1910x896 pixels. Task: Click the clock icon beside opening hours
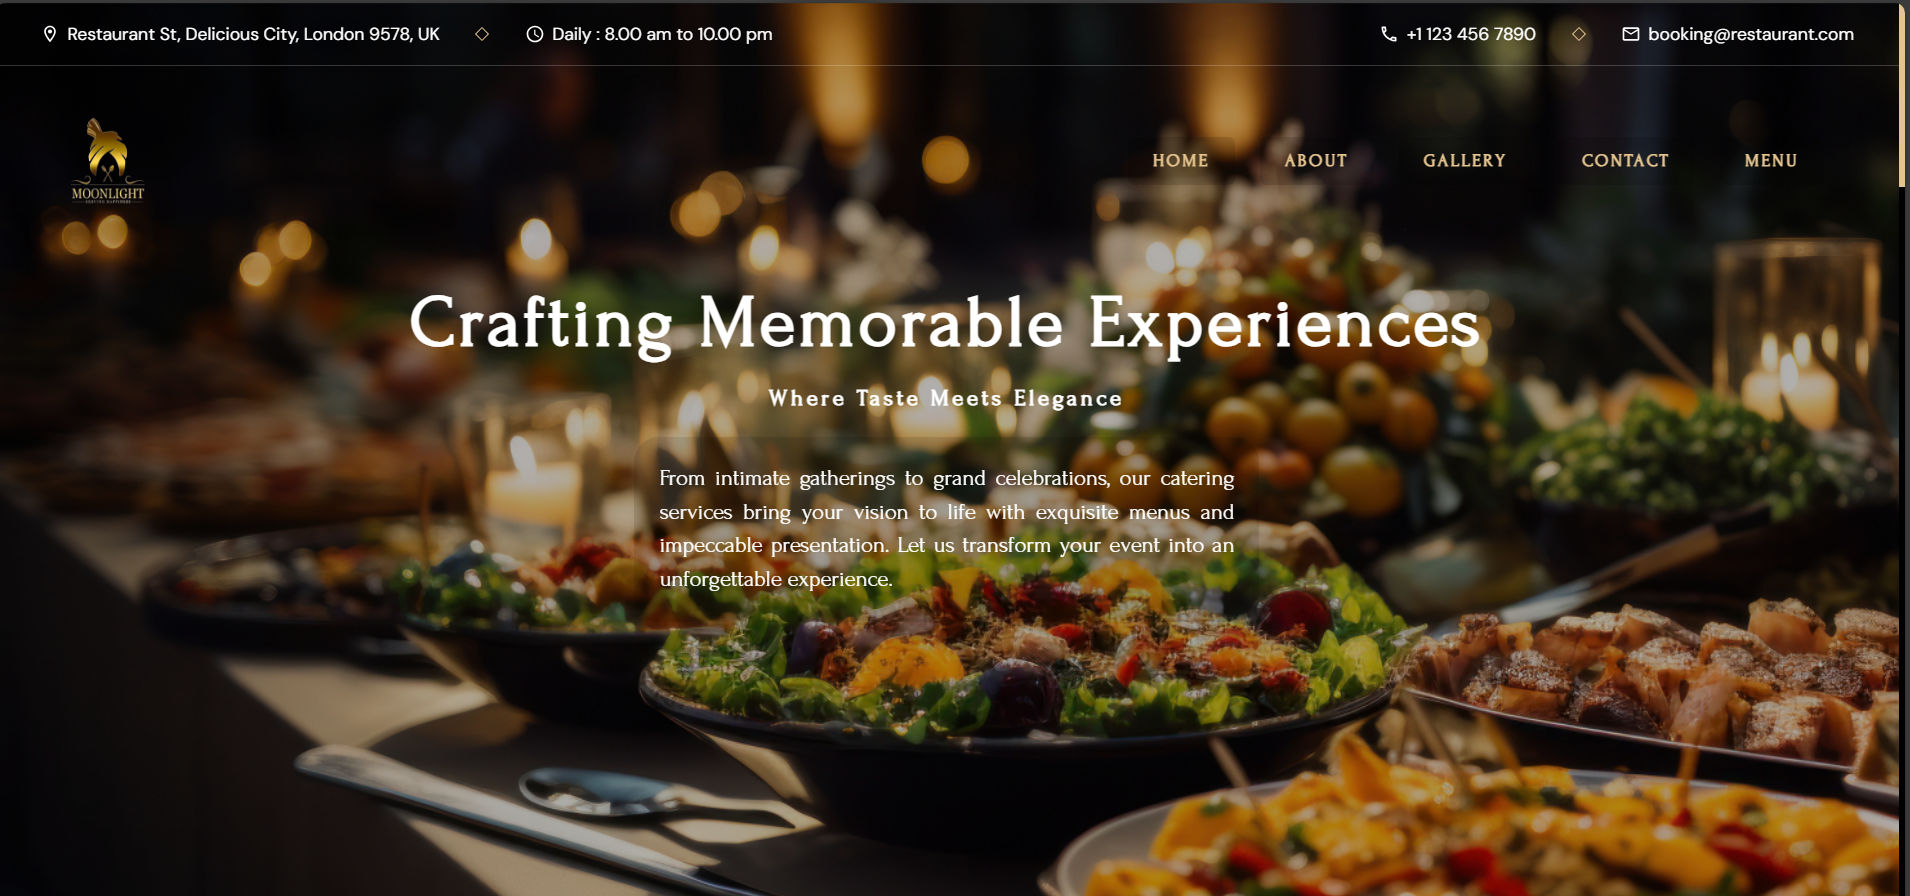[x=535, y=34]
